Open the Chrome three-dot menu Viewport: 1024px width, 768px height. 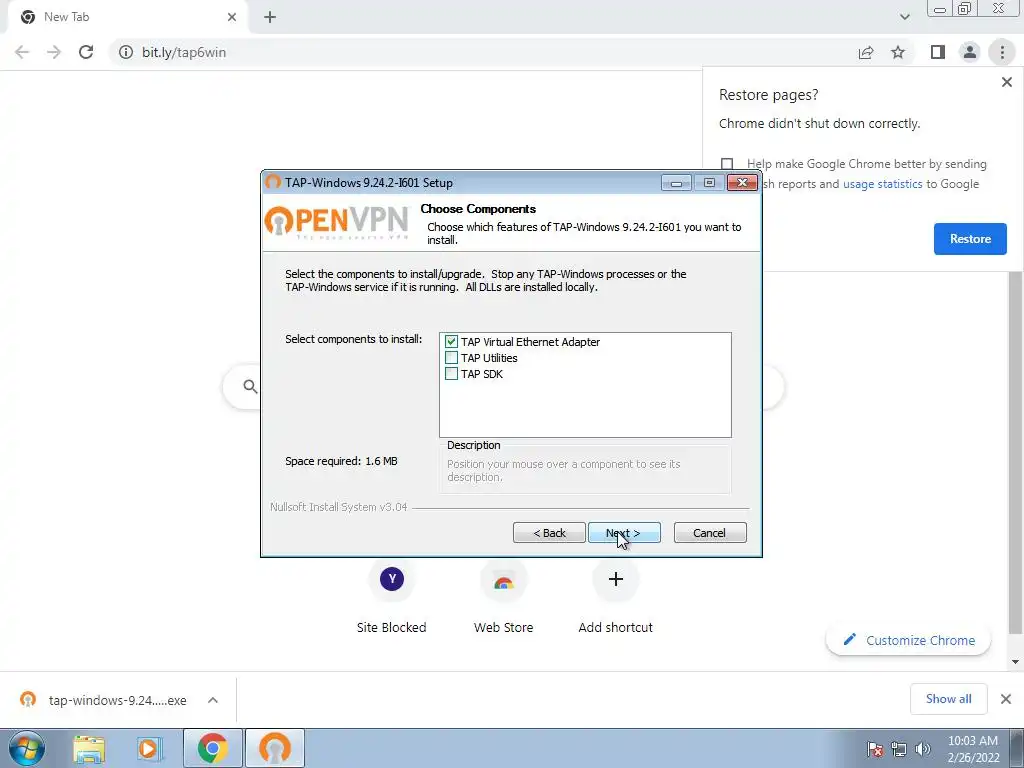(1002, 52)
